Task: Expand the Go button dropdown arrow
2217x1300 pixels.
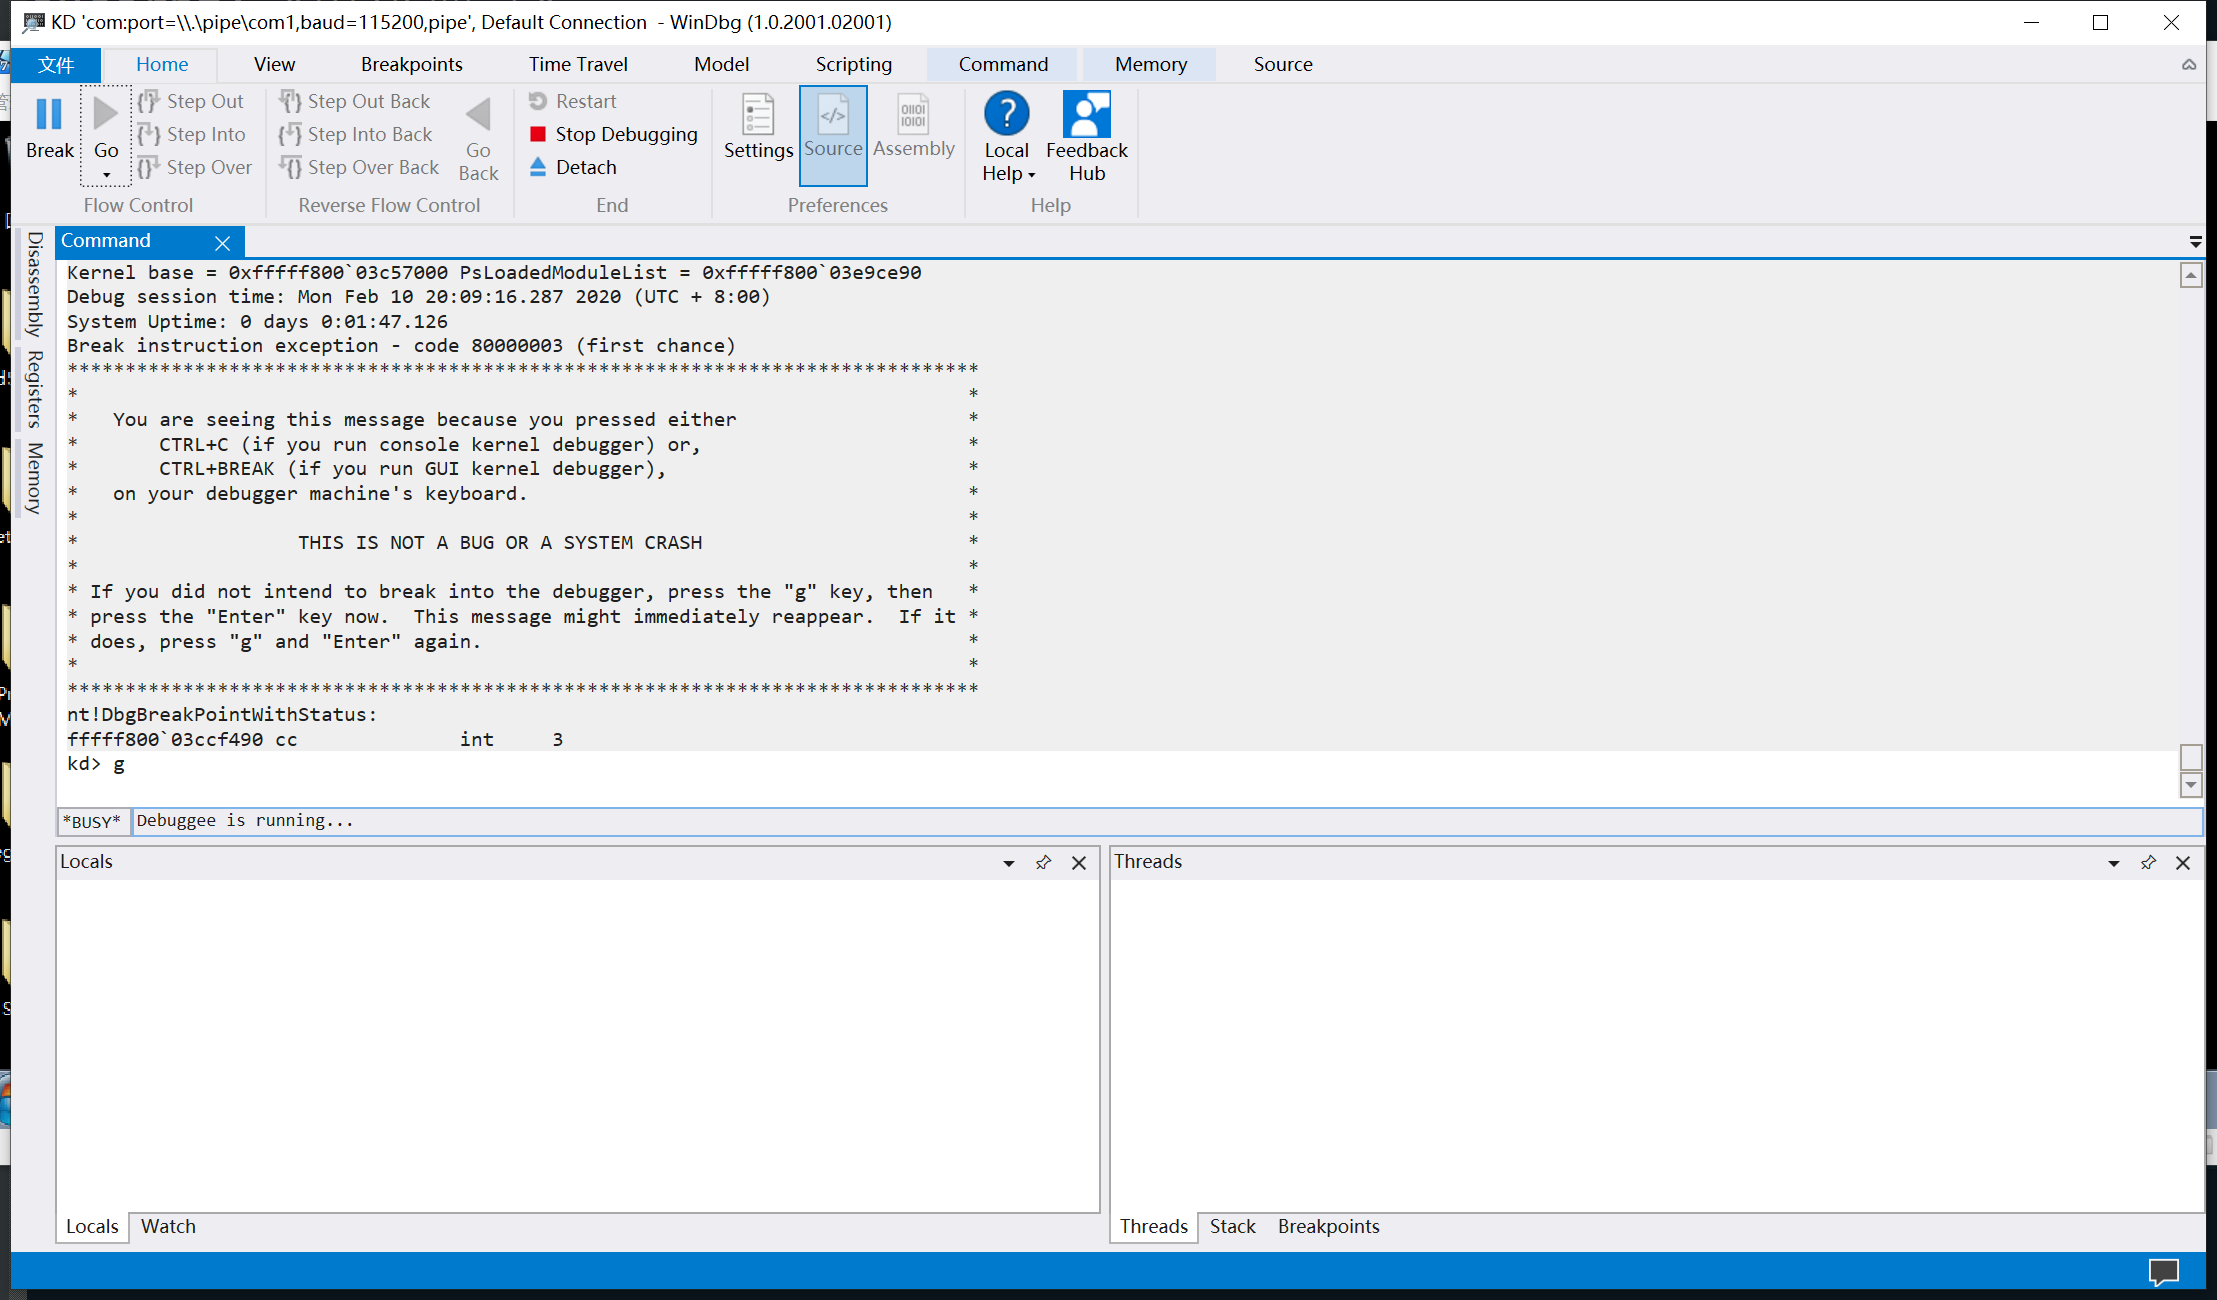Action: click(106, 176)
